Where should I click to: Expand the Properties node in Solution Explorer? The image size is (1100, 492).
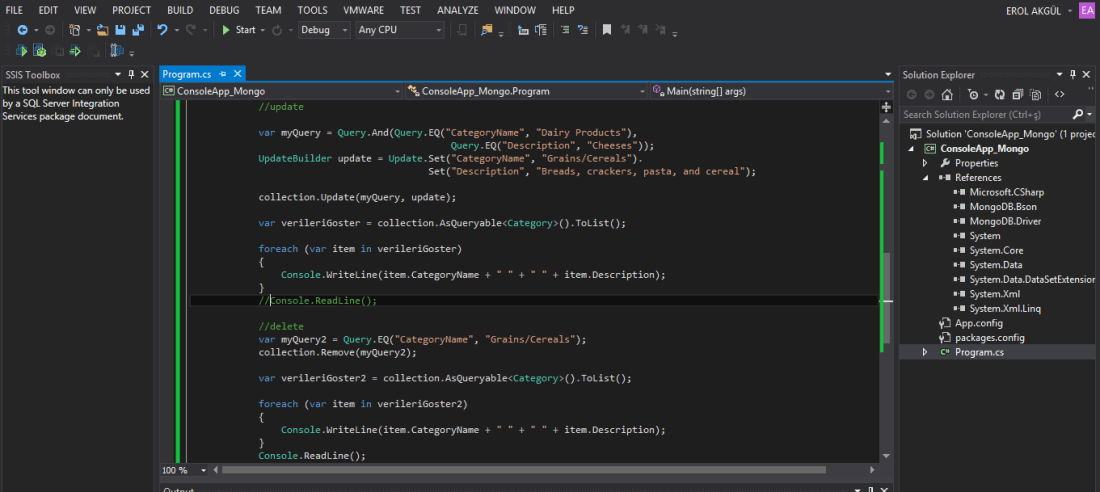[927, 163]
